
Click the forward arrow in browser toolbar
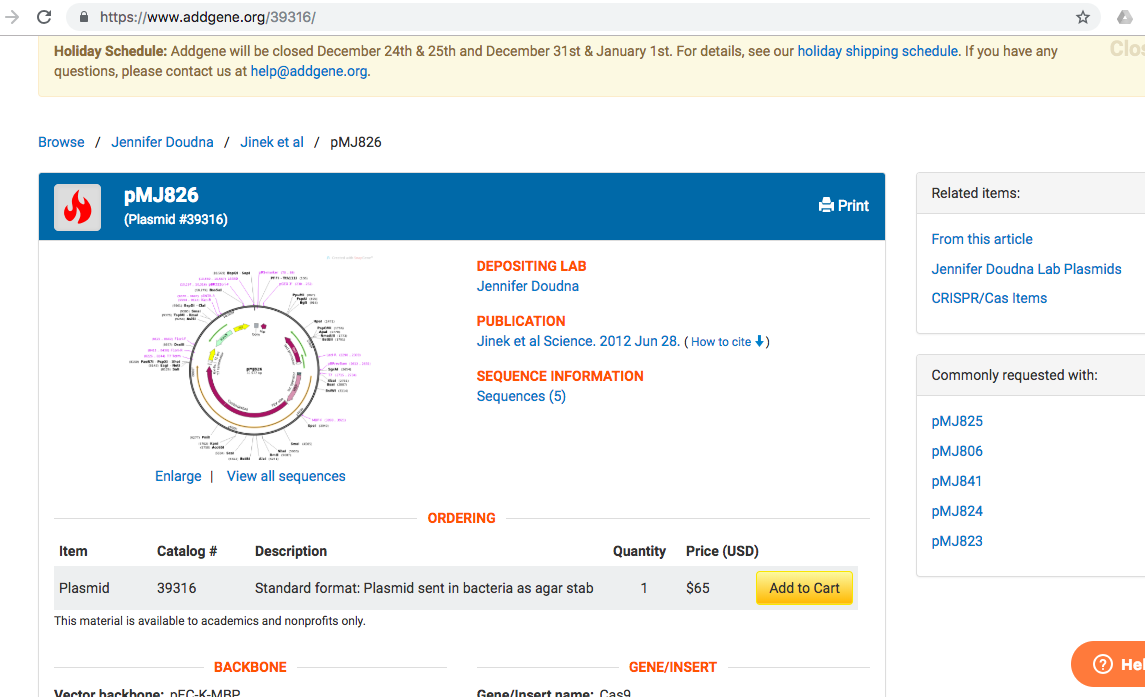pos(11,17)
